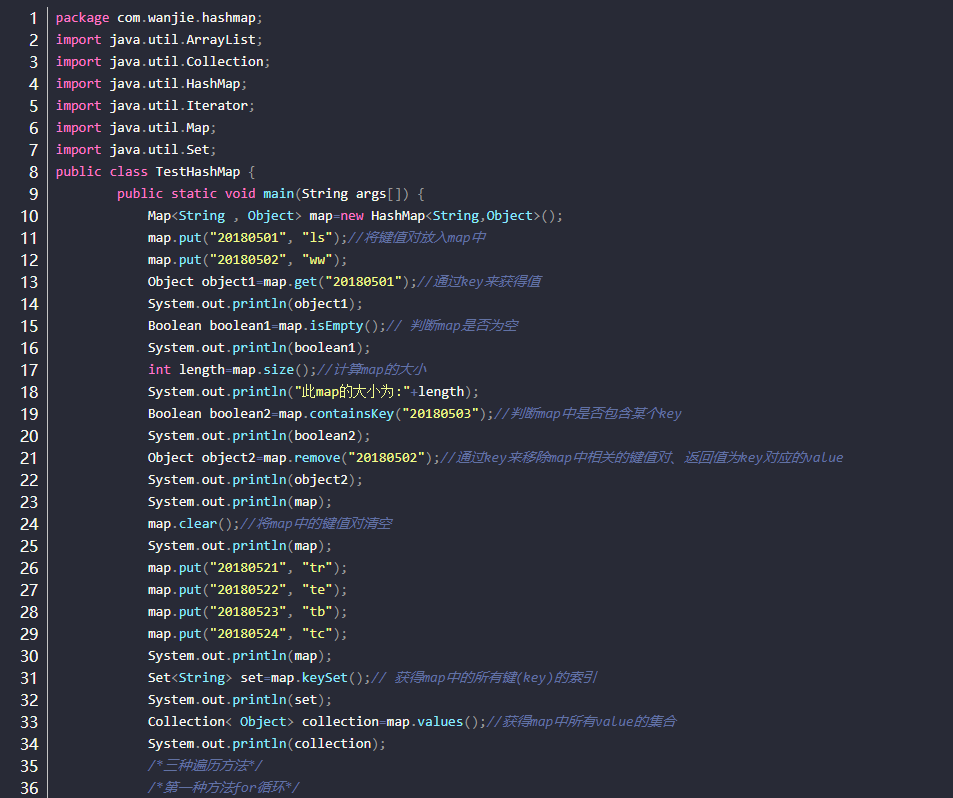Click the string "20180521" on line 26
The image size is (953, 798).
click(248, 568)
